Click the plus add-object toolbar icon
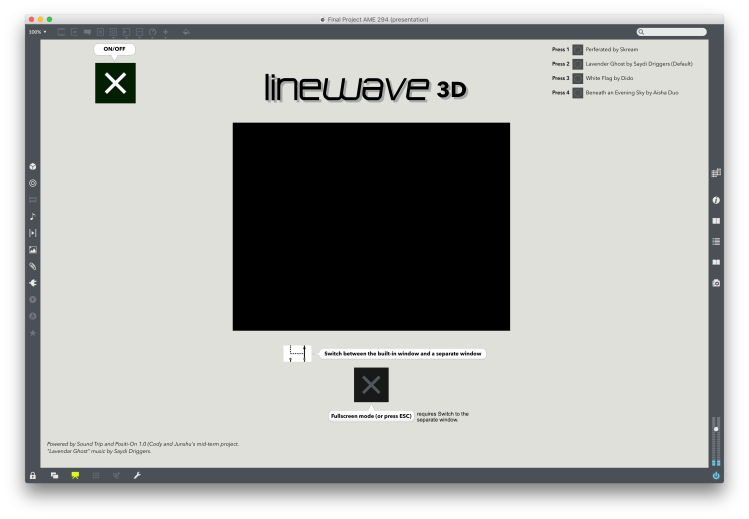 tap(165, 32)
